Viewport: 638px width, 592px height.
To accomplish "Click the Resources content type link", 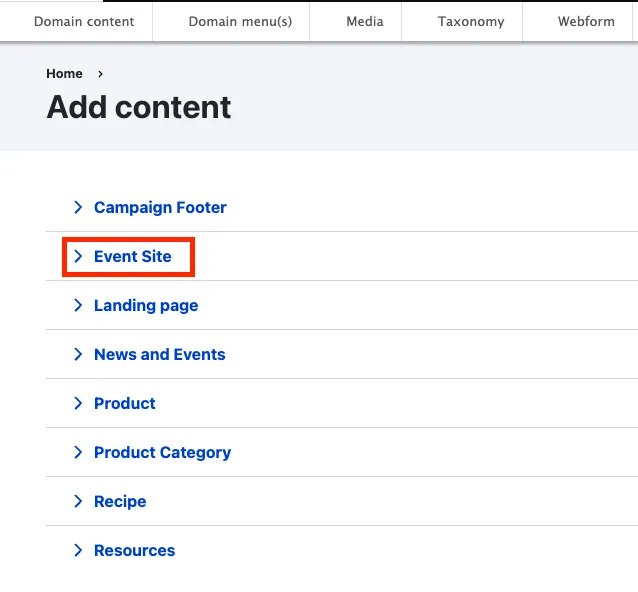I will pos(134,550).
